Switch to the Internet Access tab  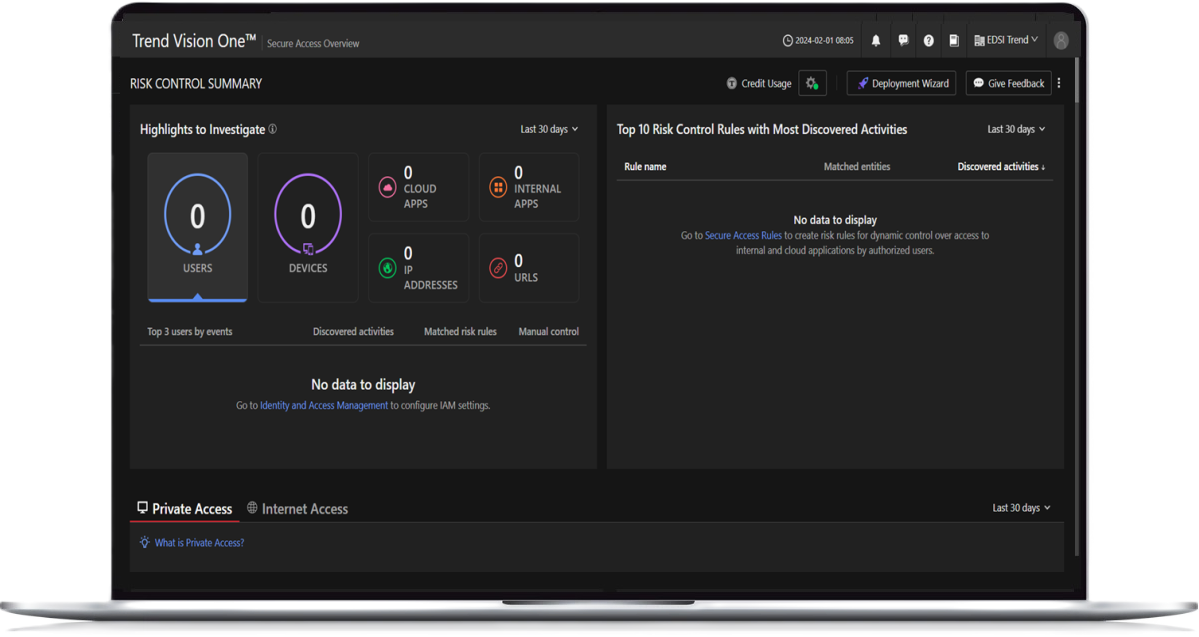pyautogui.click(x=297, y=509)
